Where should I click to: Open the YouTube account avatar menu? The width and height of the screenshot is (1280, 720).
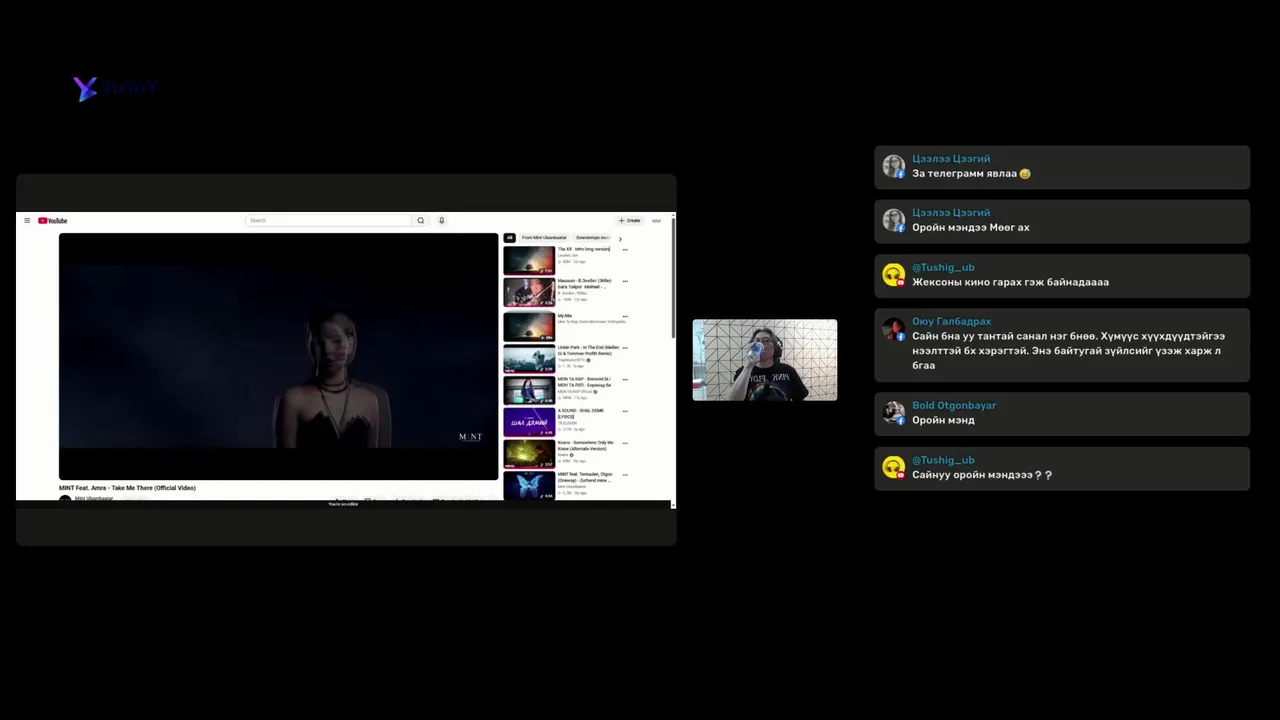point(656,220)
